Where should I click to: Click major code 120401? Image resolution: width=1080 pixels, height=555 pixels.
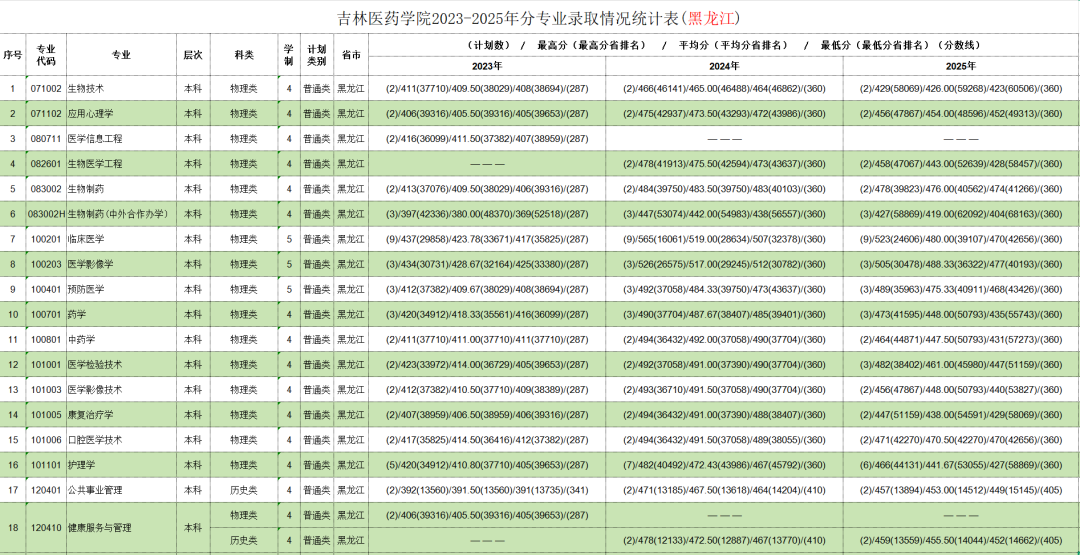pos(46,490)
